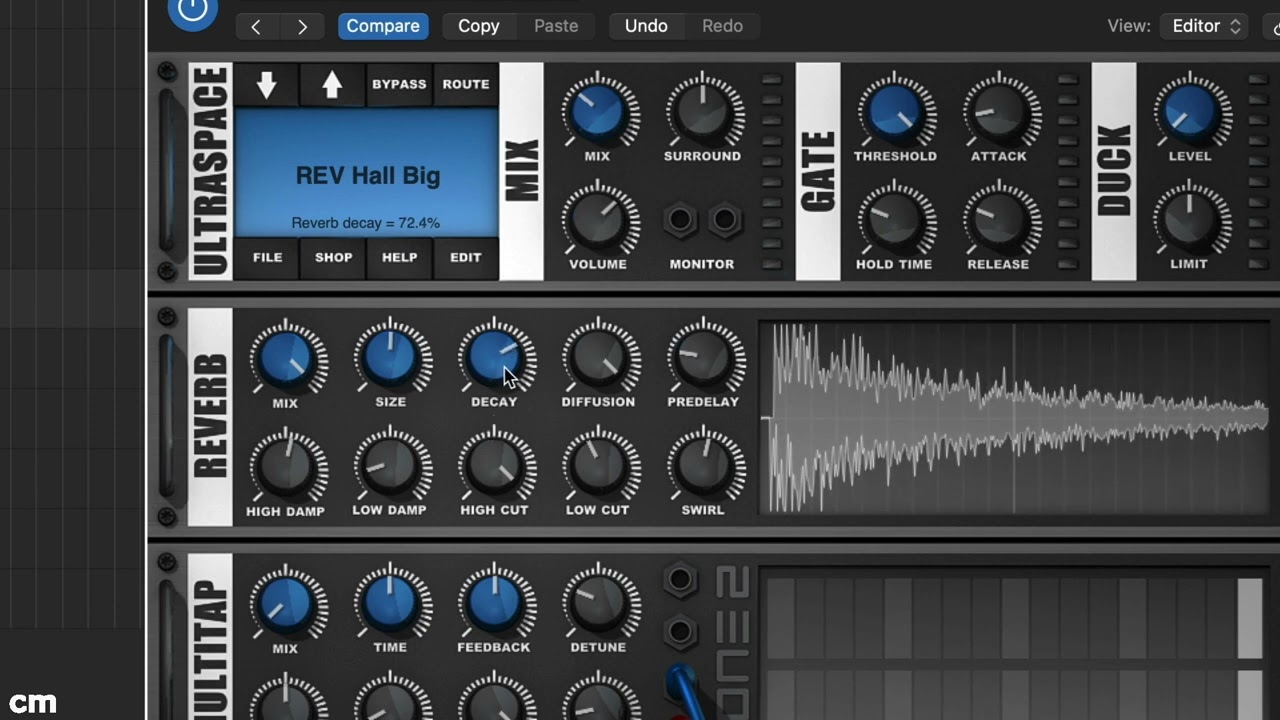Open the ROUTE option

[x=466, y=85]
